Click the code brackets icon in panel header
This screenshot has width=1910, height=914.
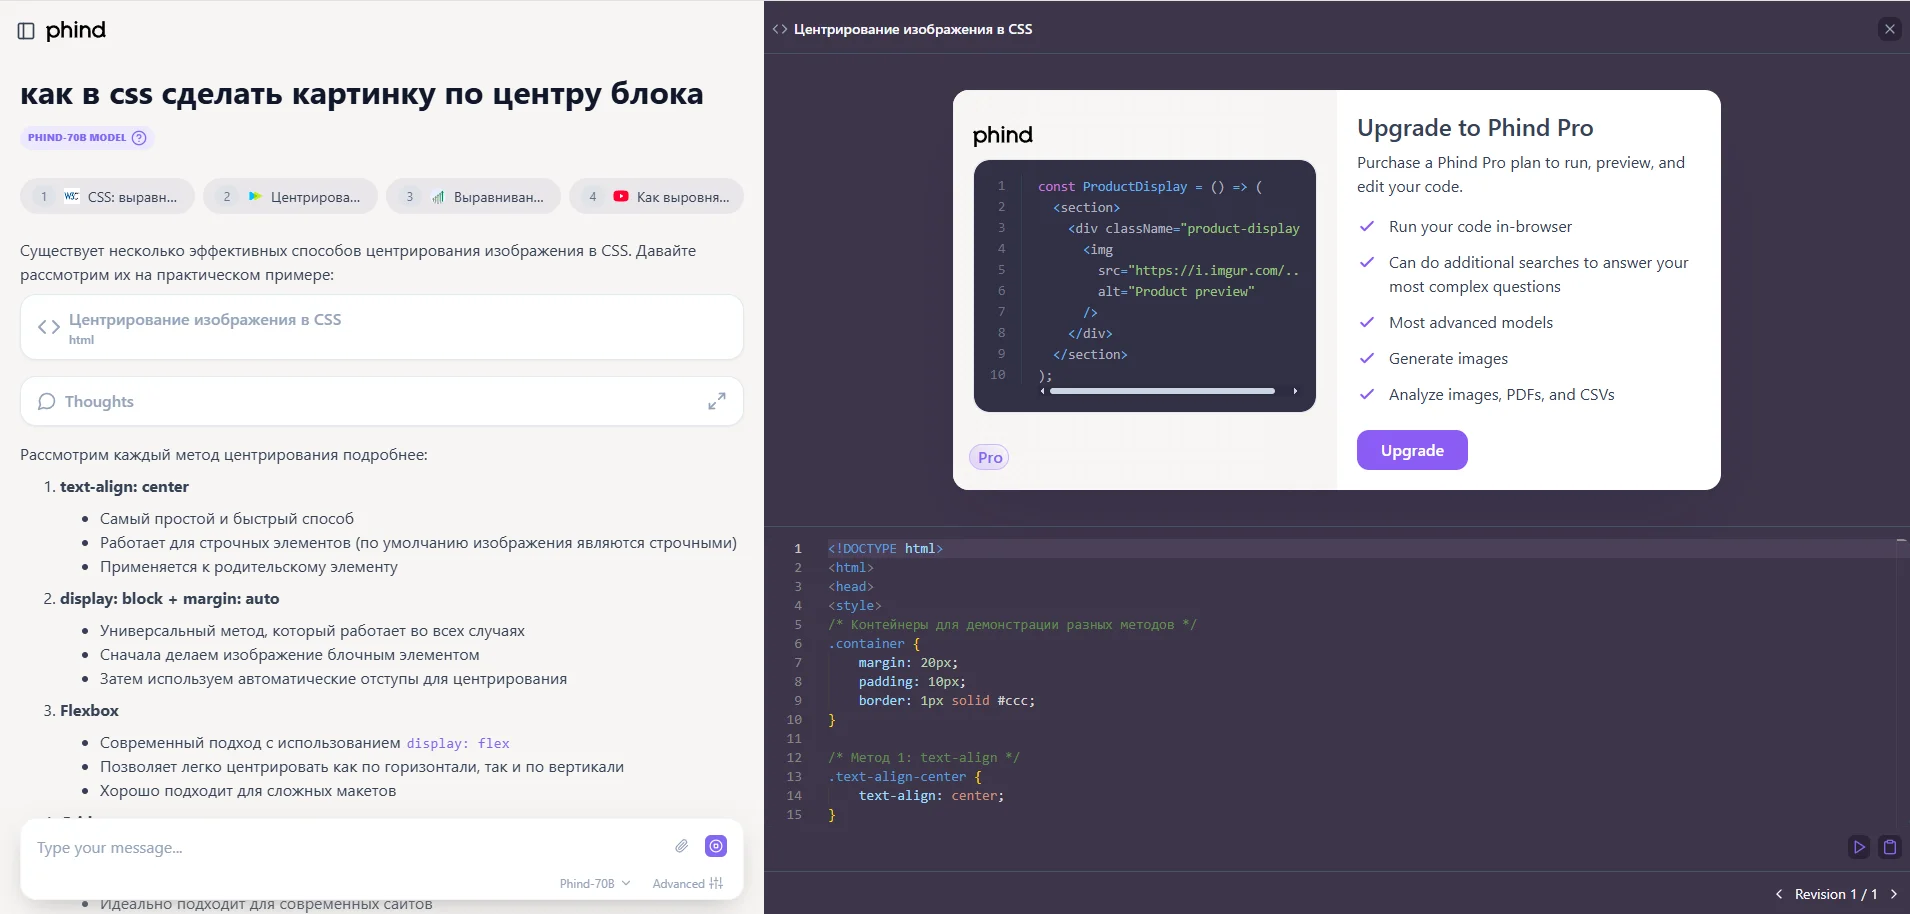[x=780, y=29]
